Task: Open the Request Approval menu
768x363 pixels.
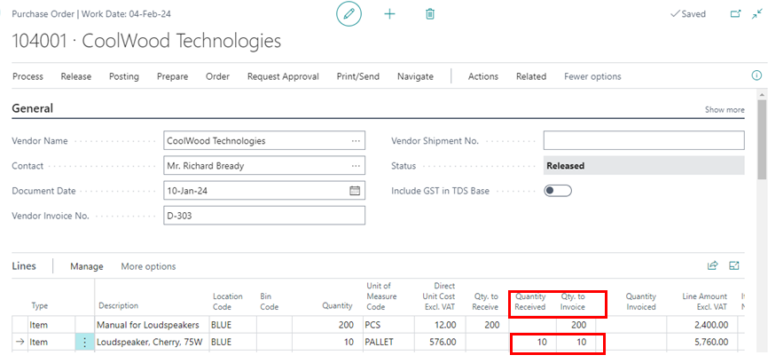Action: pos(283,76)
